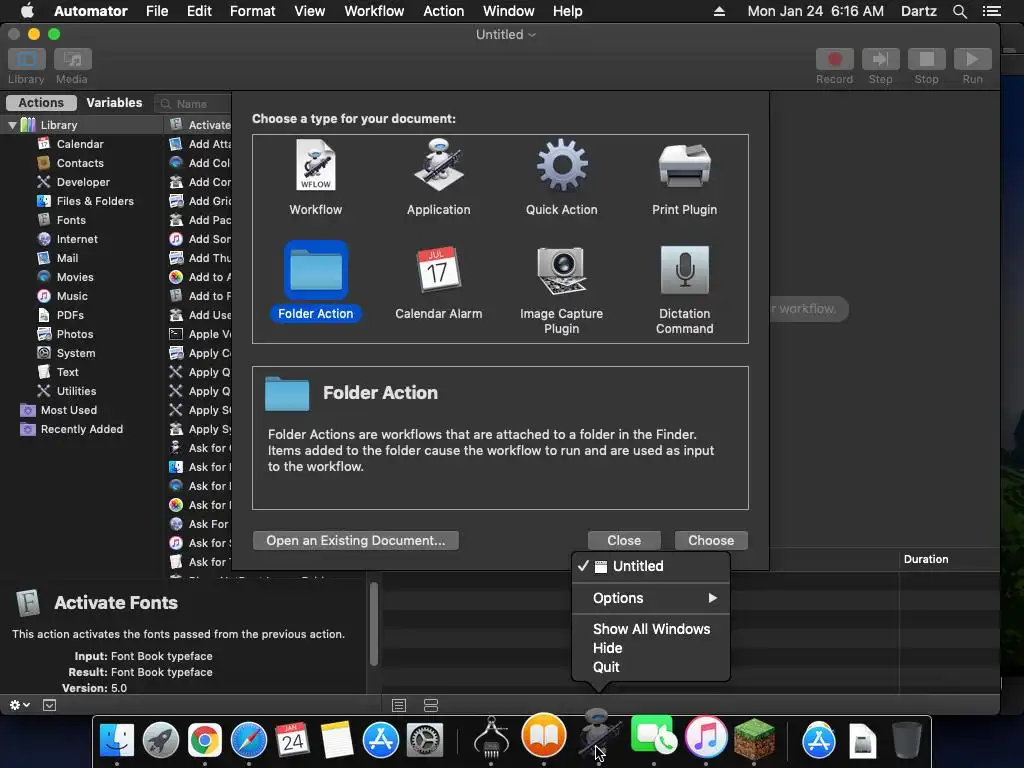
Task: Open the Action menu in menu bar
Action: tap(443, 11)
